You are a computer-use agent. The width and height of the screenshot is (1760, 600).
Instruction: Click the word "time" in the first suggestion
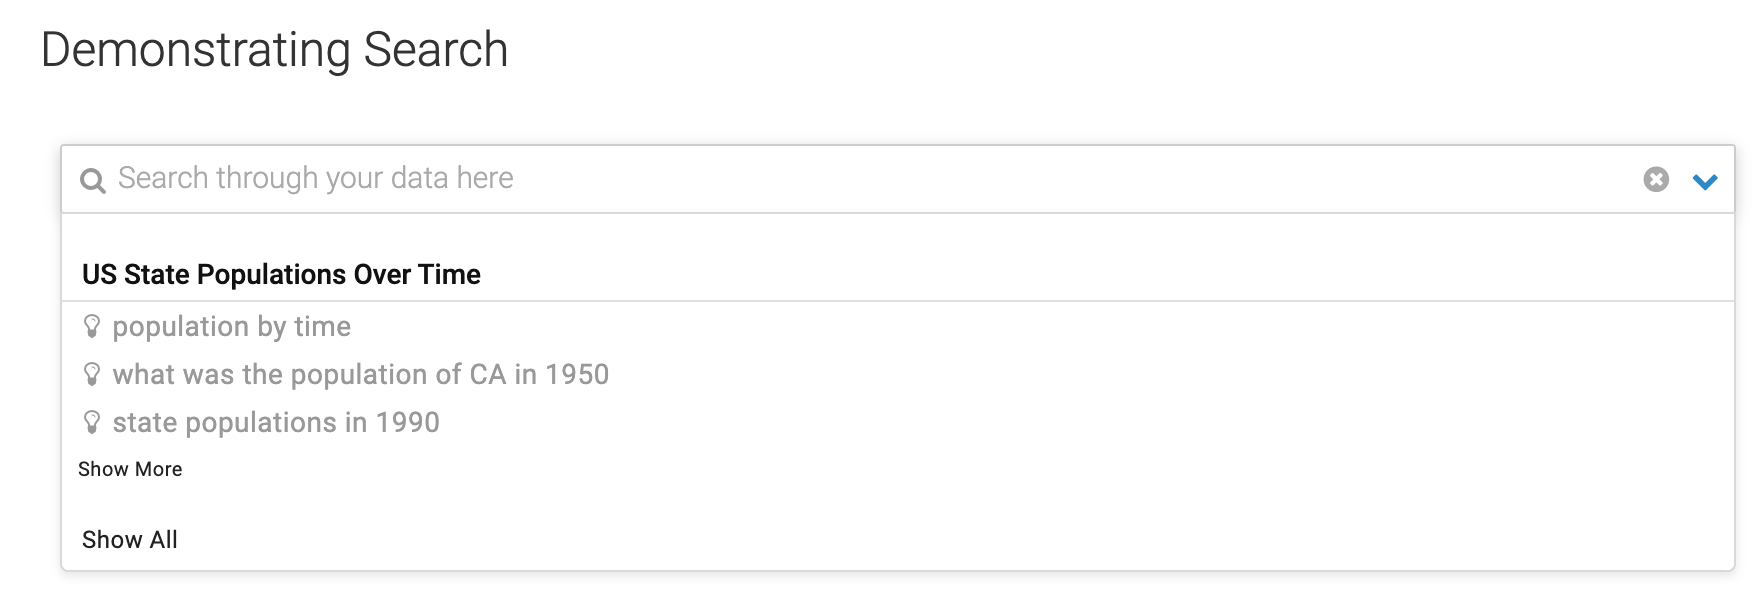pyautogui.click(x=322, y=327)
